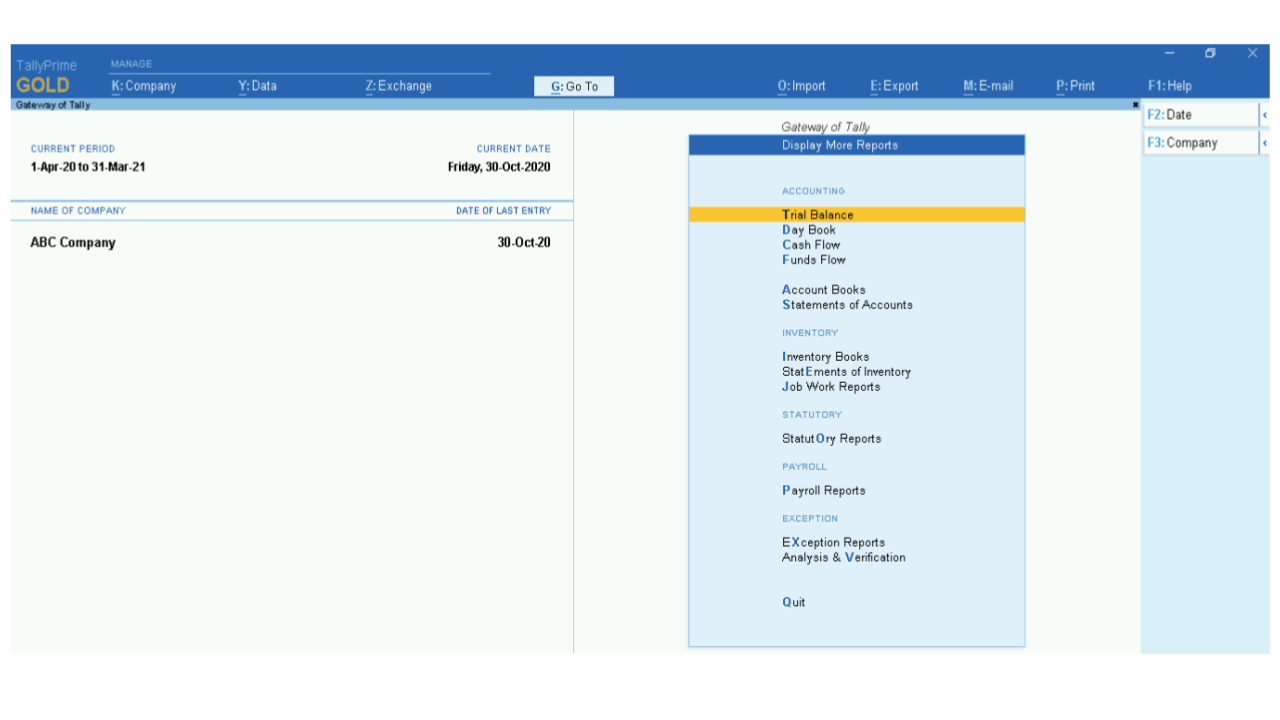Click the F3: Company button
This screenshot has height=720, width=1280.
tap(1200, 143)
